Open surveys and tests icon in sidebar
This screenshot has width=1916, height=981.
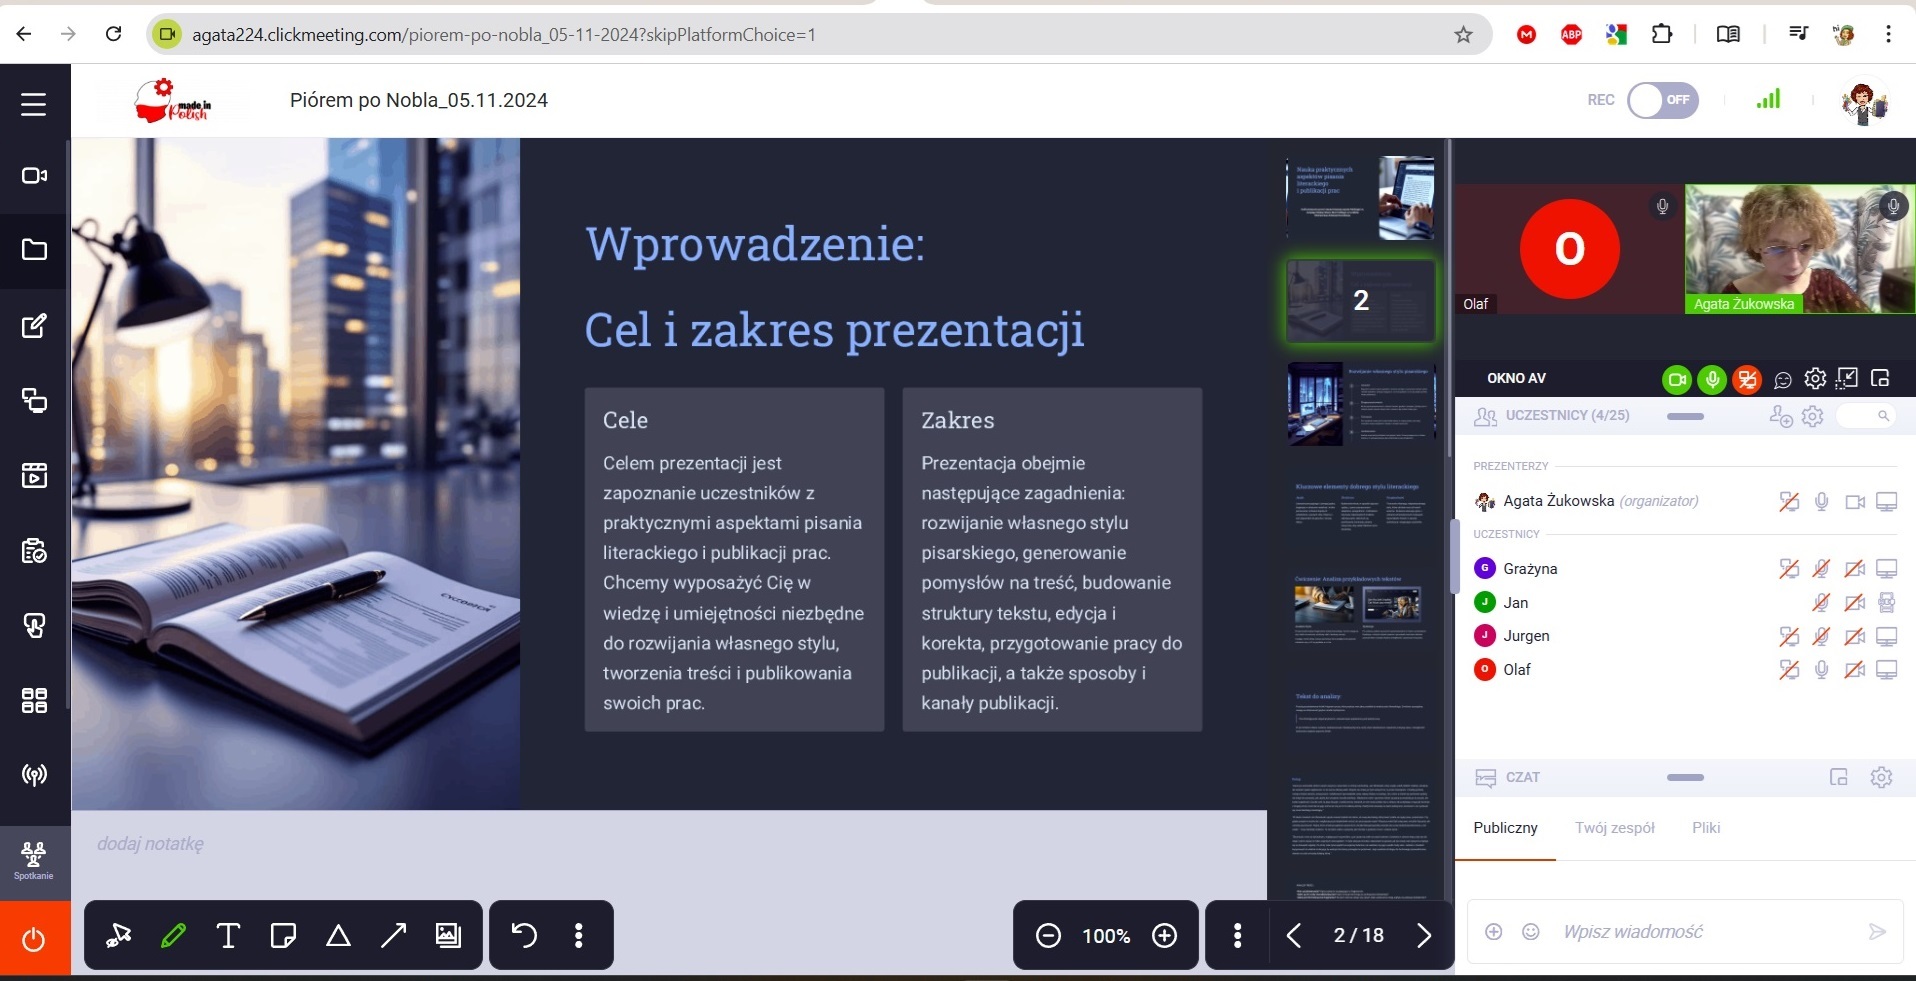tap(34, 551)
